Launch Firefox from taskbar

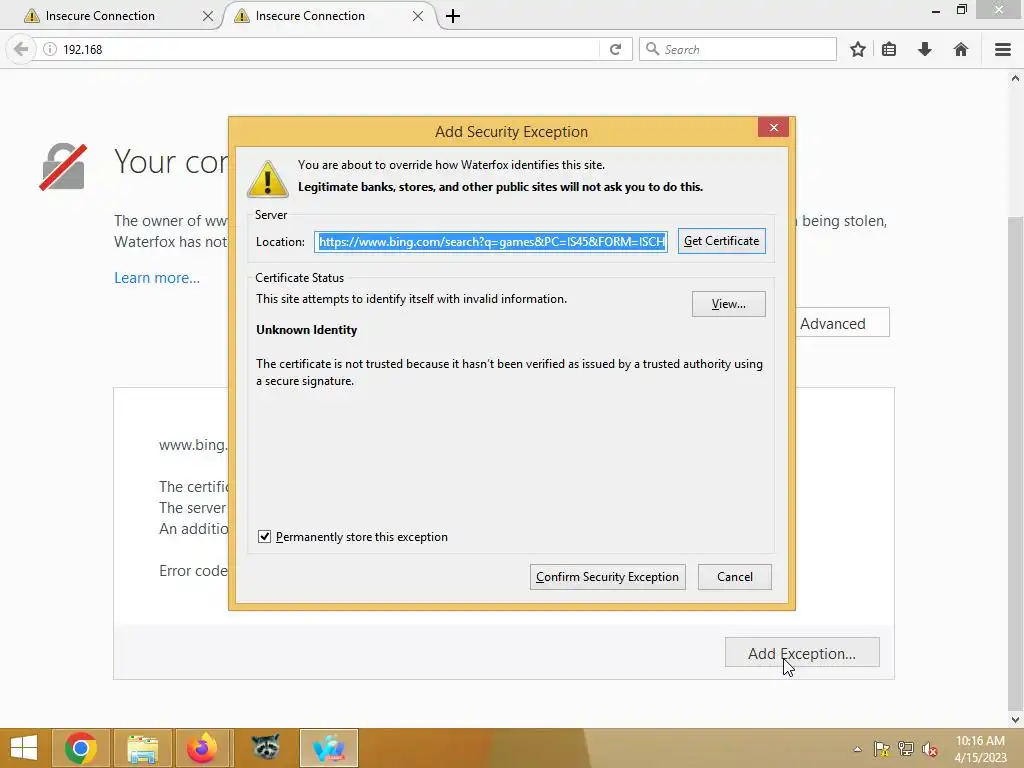(202, 748)
